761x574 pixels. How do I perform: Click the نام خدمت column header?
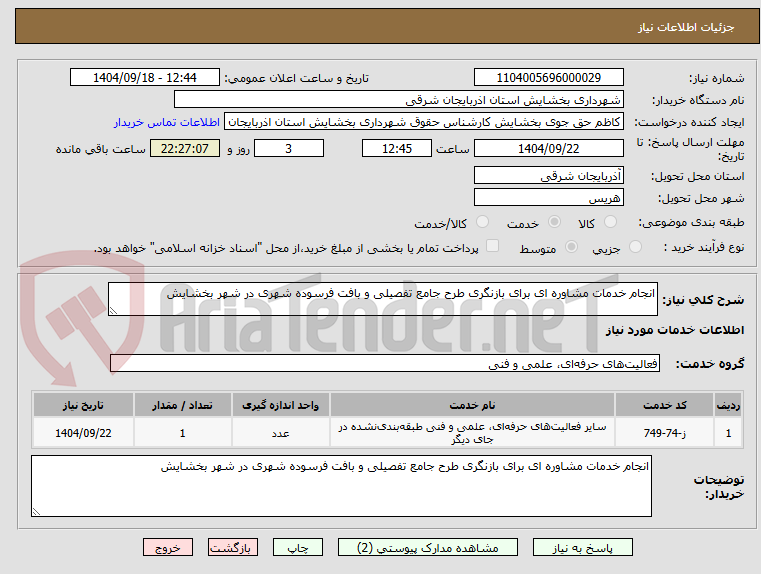coord(472,405)
